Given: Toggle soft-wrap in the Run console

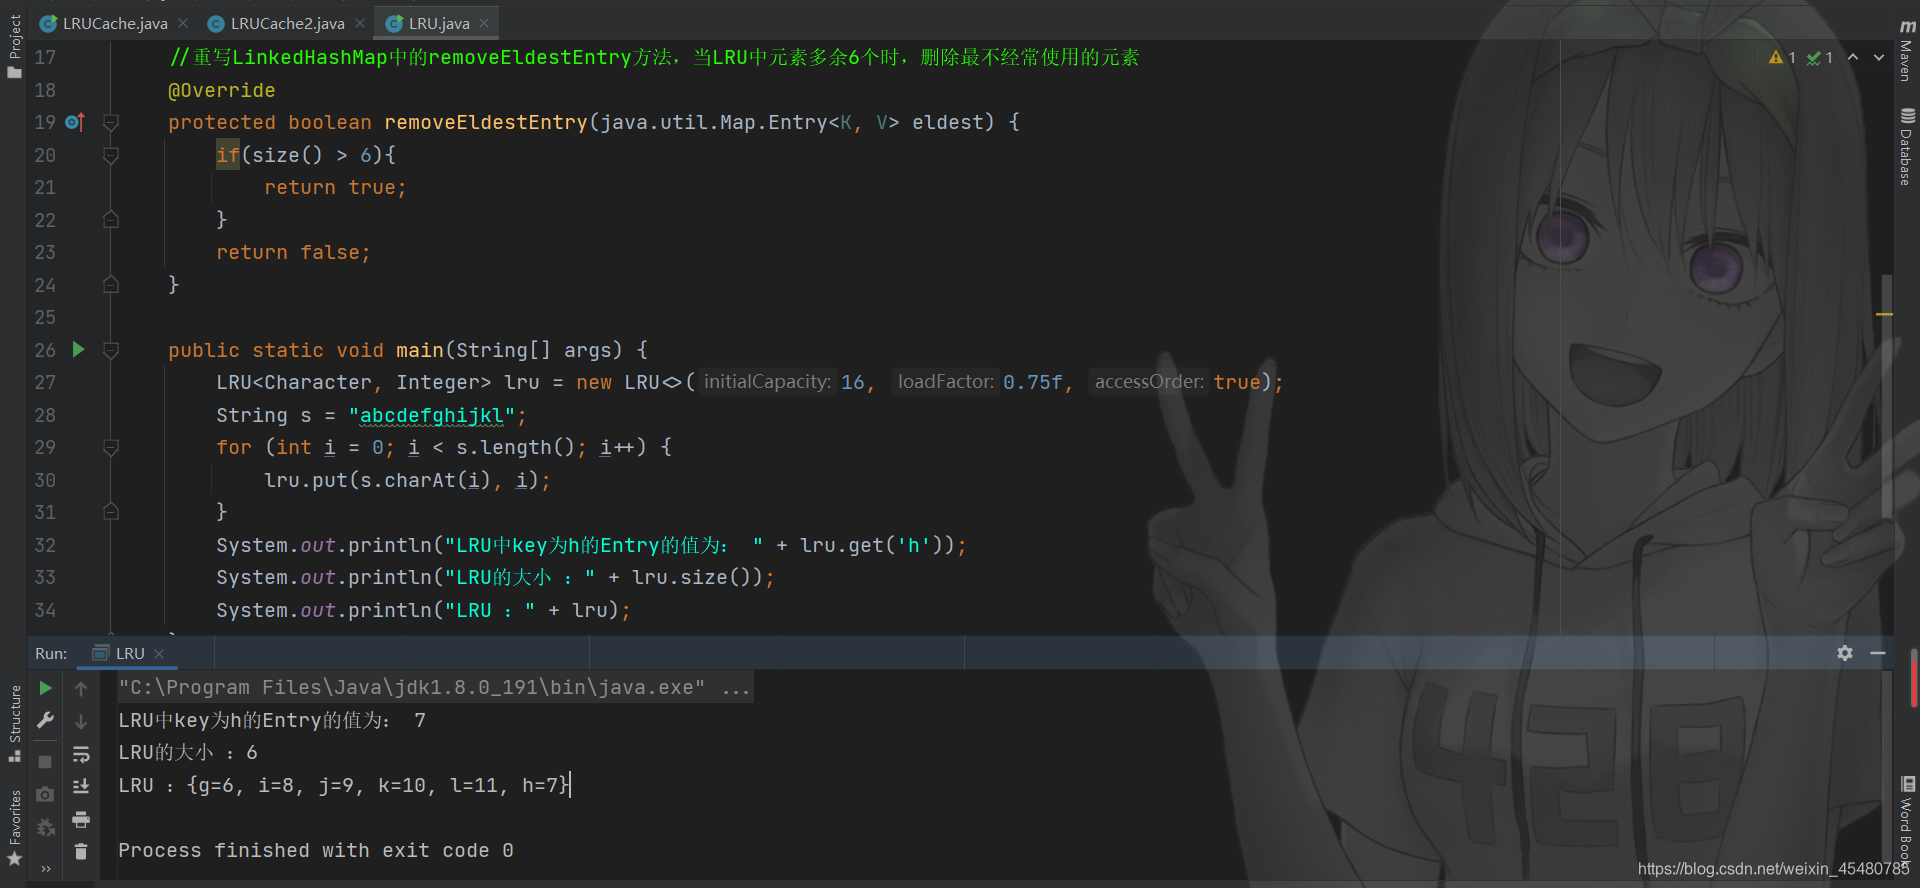Looking at the screenshot, I should point(81,754).
